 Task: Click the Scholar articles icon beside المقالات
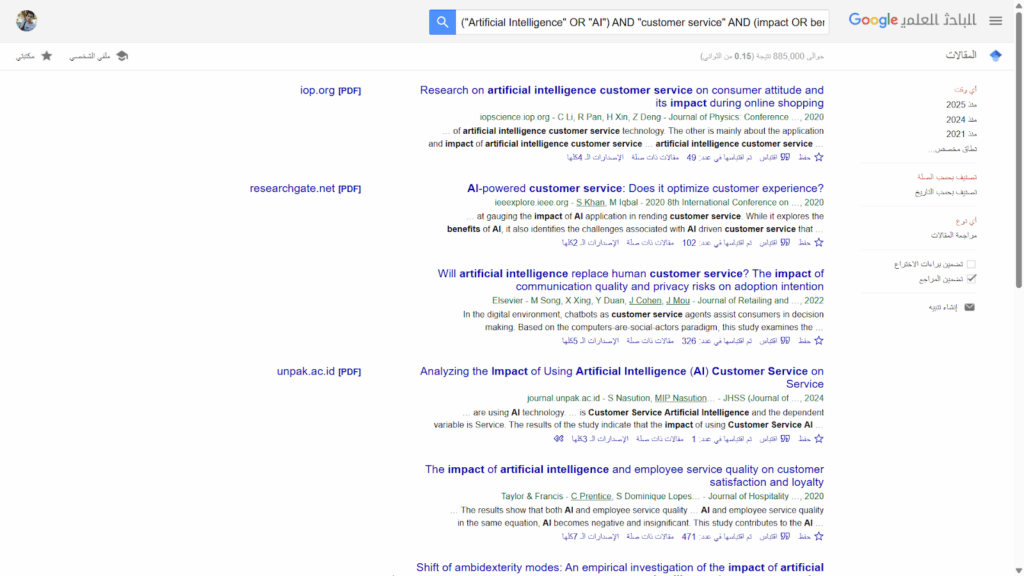tap(995, 56)
